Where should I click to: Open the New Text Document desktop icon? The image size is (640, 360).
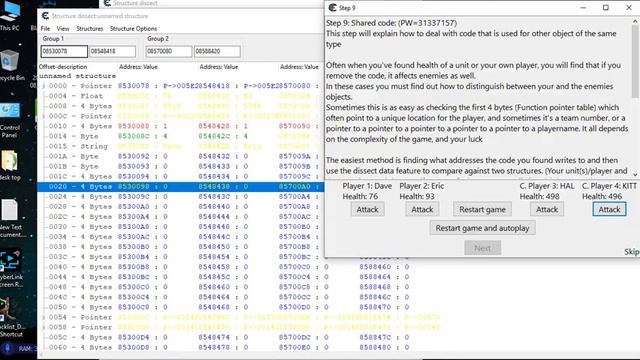click(x=11, y=218)
